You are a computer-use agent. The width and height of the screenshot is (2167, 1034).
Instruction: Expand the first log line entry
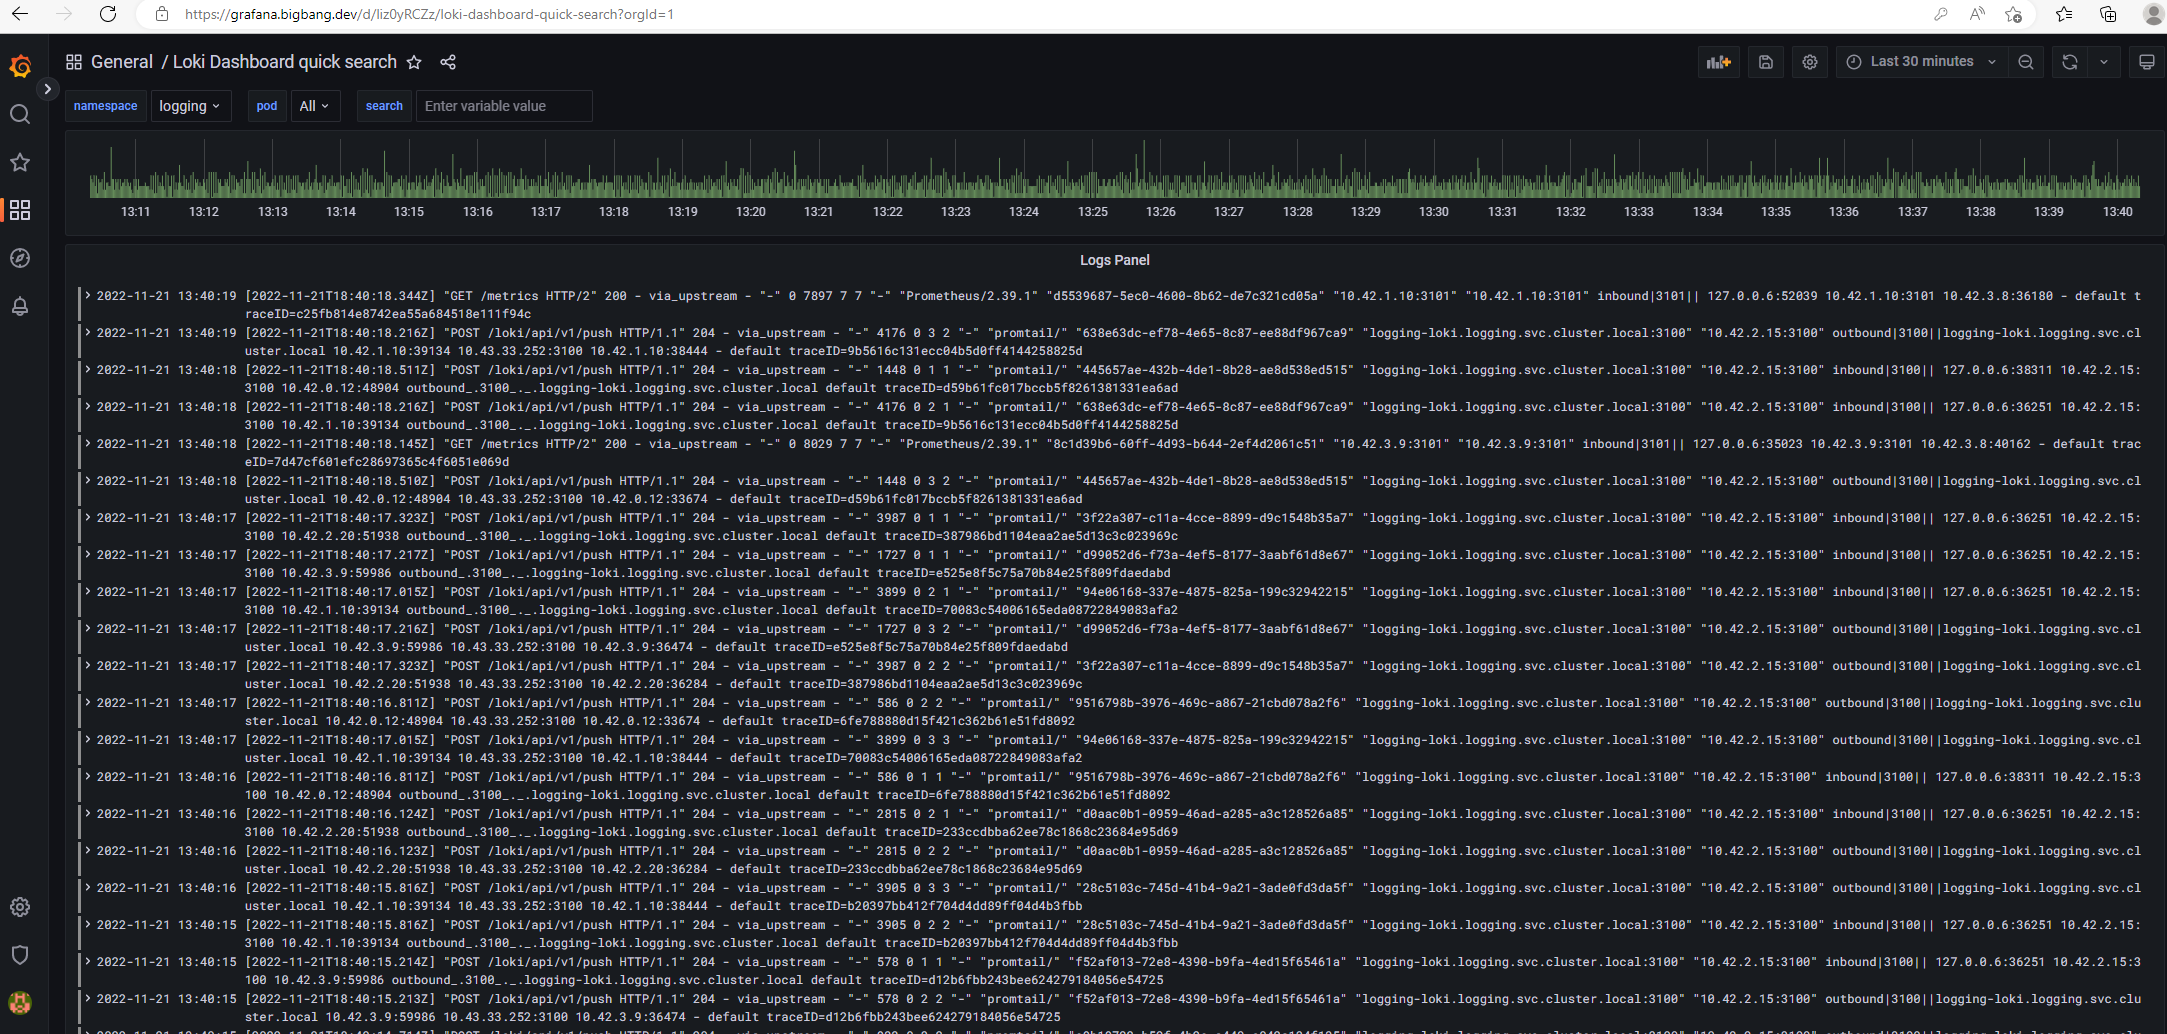coord(88,295)
